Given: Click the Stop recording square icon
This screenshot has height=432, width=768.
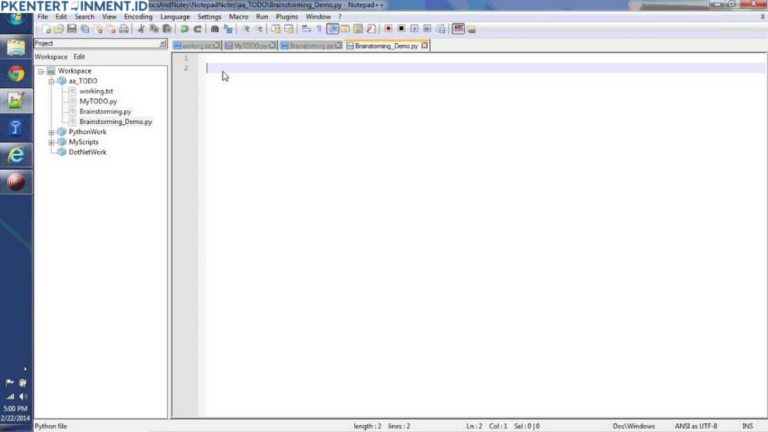Looking at the screenshot, I should click(x=401, y=29).
